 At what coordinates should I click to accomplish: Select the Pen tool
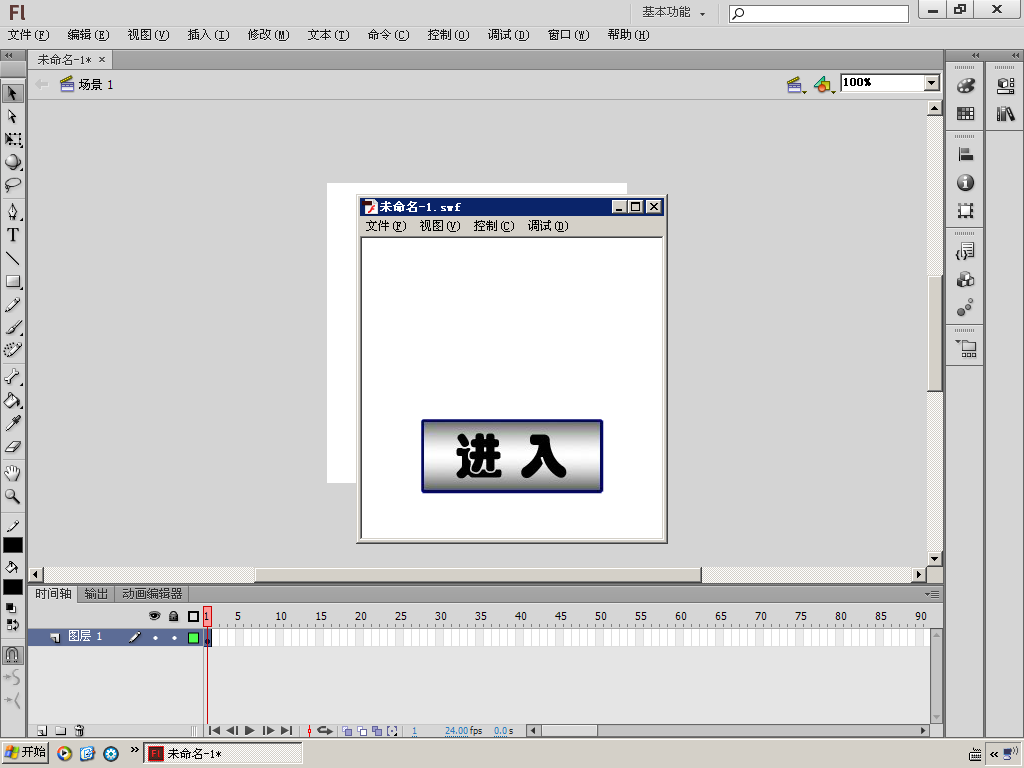pos(12,212)
